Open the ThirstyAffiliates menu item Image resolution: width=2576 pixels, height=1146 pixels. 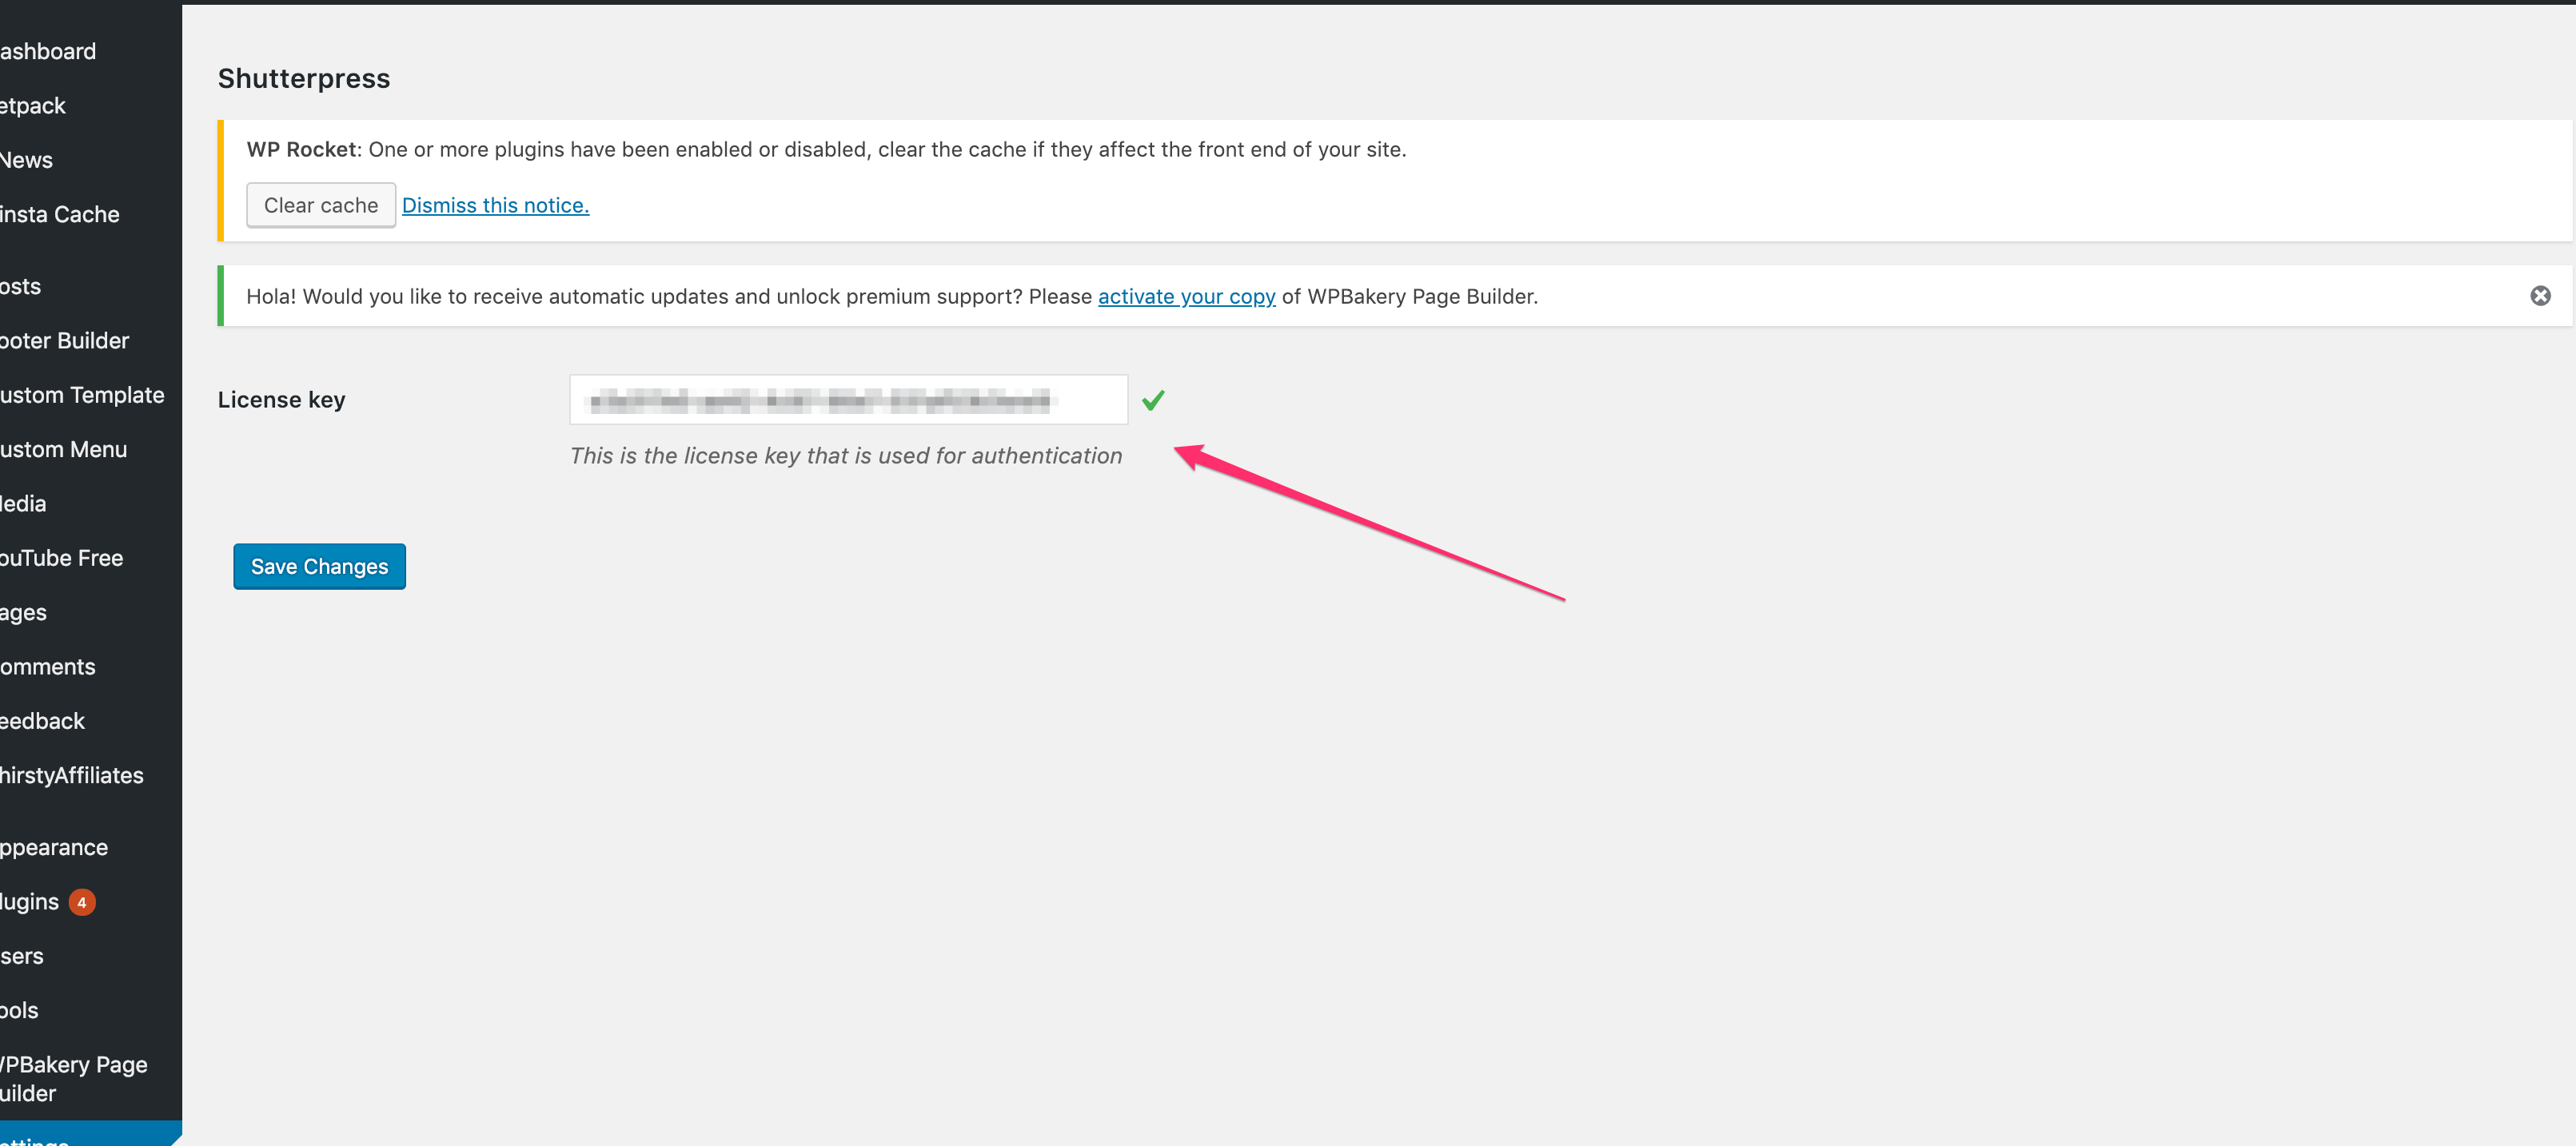click(72, 775)
